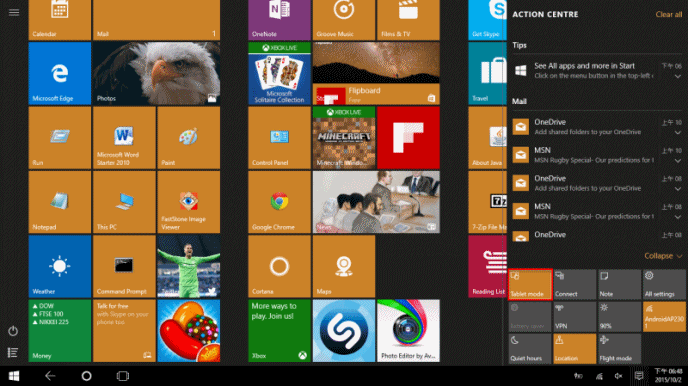
Task: Open Microsoft Solitaire Collection tile
Action: pyautogui.click(x=280, y=73)
